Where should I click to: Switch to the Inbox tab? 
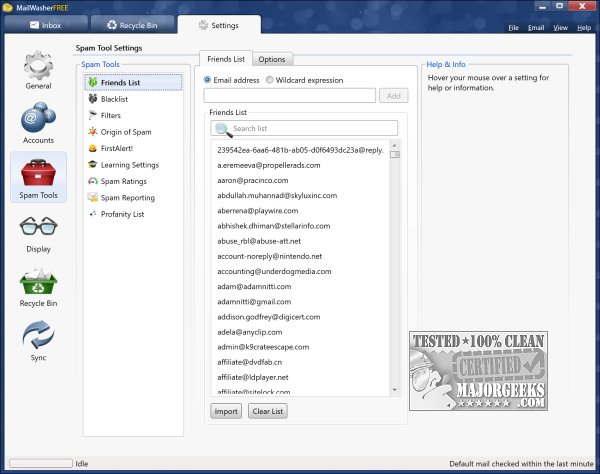point(46,25)
